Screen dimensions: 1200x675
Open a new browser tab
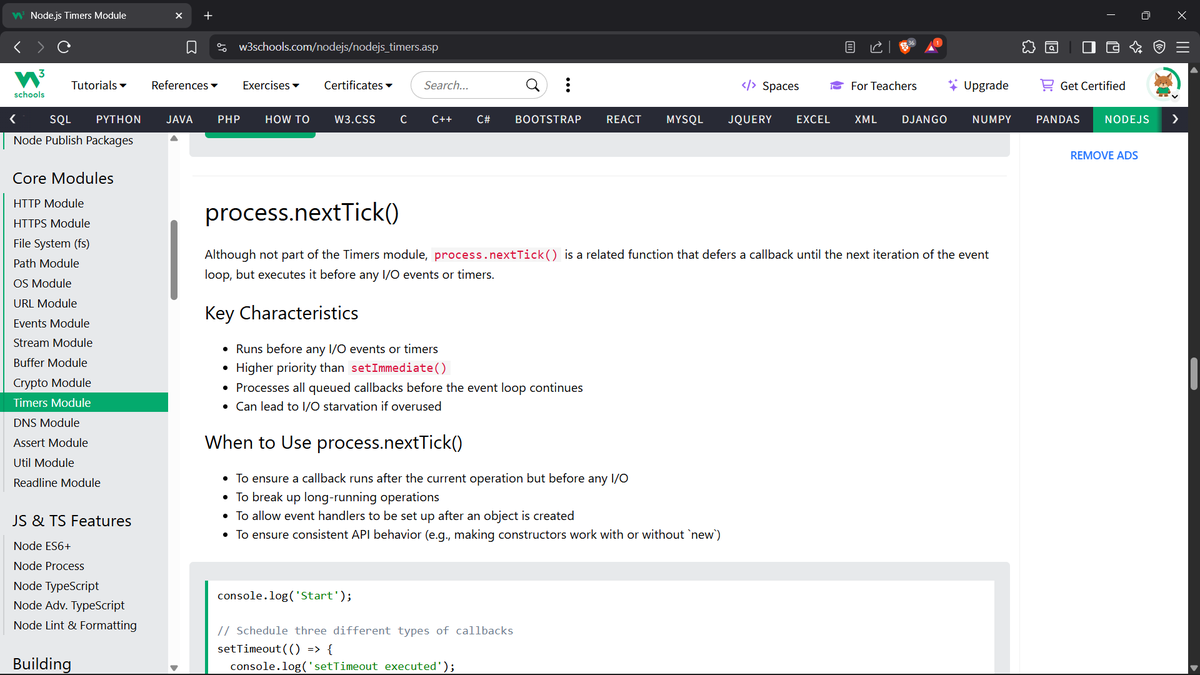click(208, 15)
